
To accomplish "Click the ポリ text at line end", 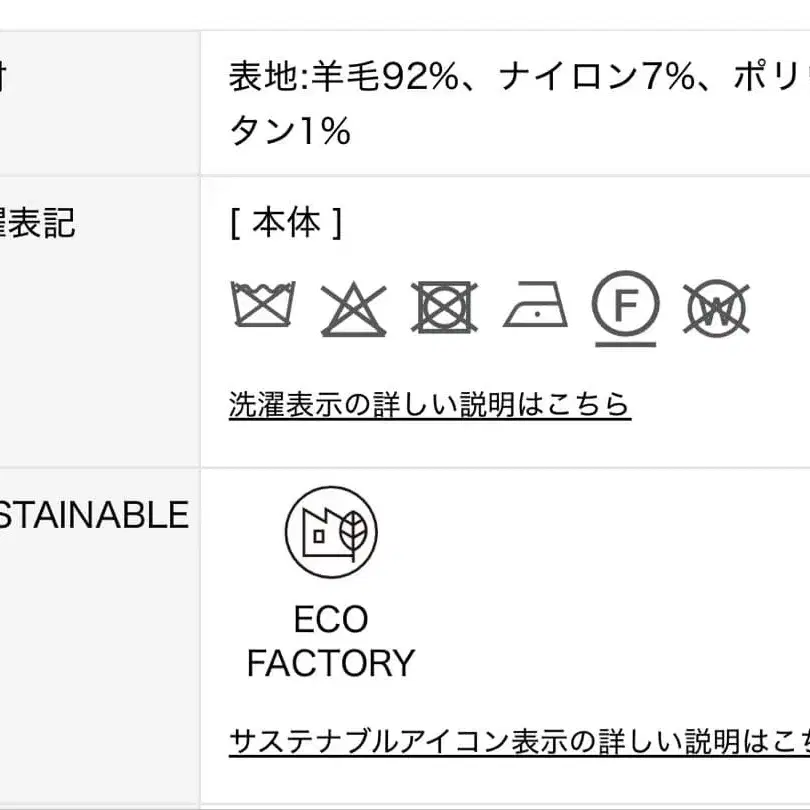I will point(770,77).
